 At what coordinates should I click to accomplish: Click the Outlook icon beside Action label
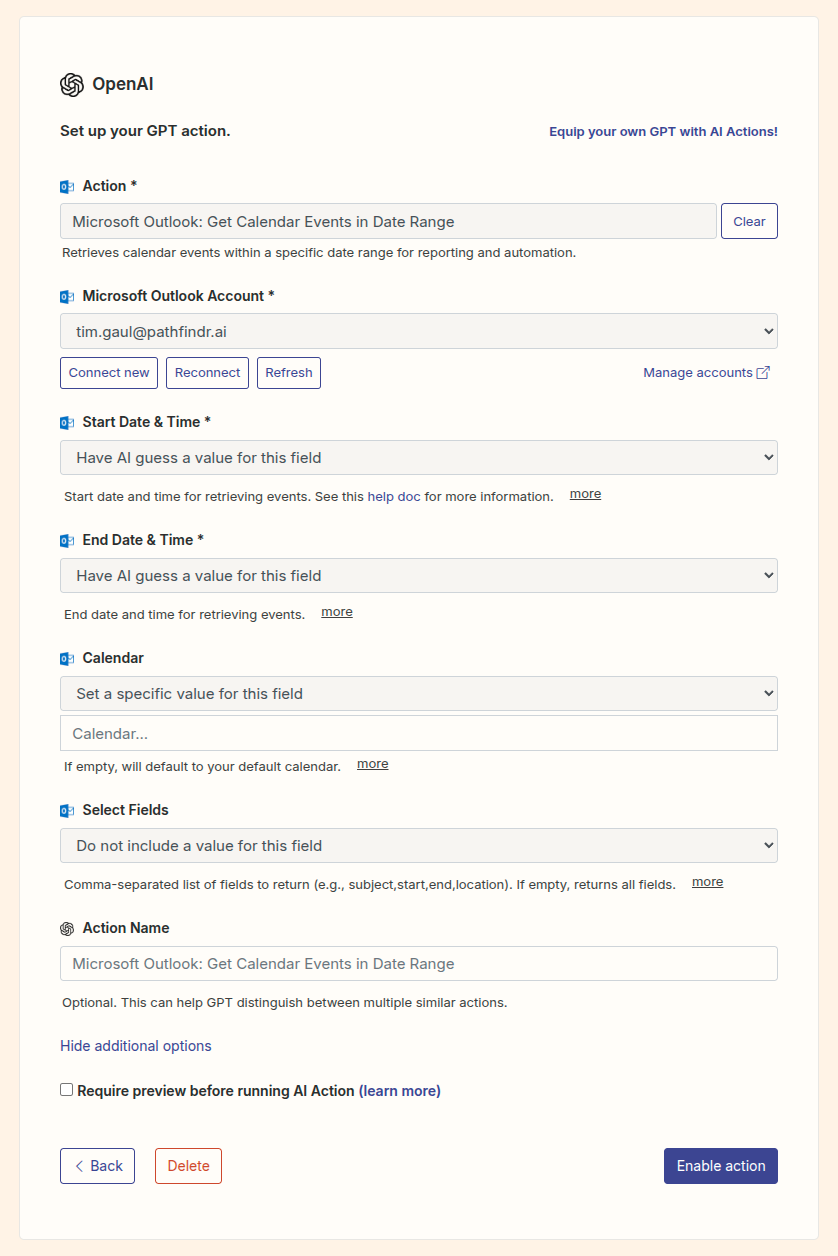(67, 186)
